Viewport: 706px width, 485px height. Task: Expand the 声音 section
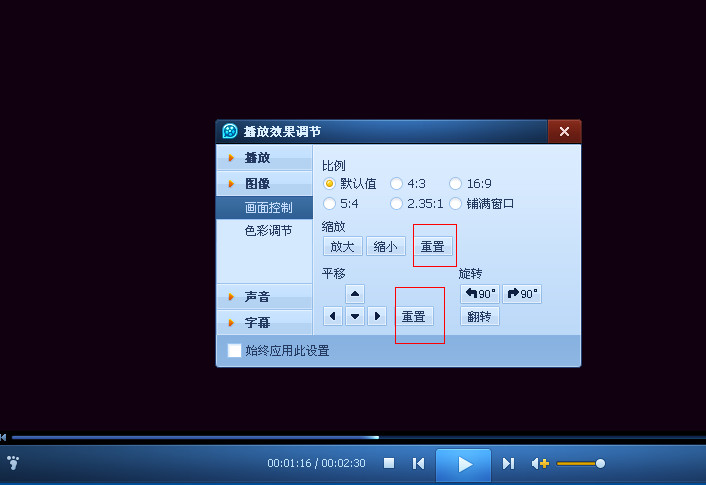[257, 297]
